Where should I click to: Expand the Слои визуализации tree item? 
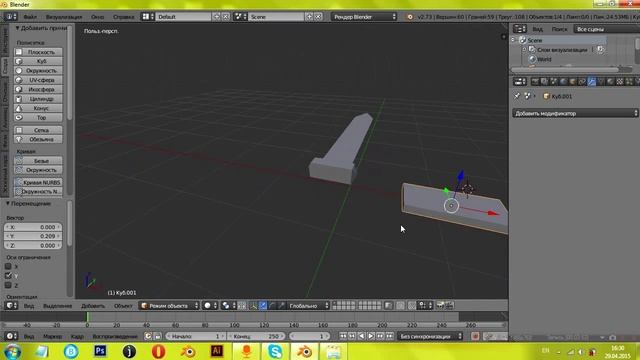pos(524,49)
